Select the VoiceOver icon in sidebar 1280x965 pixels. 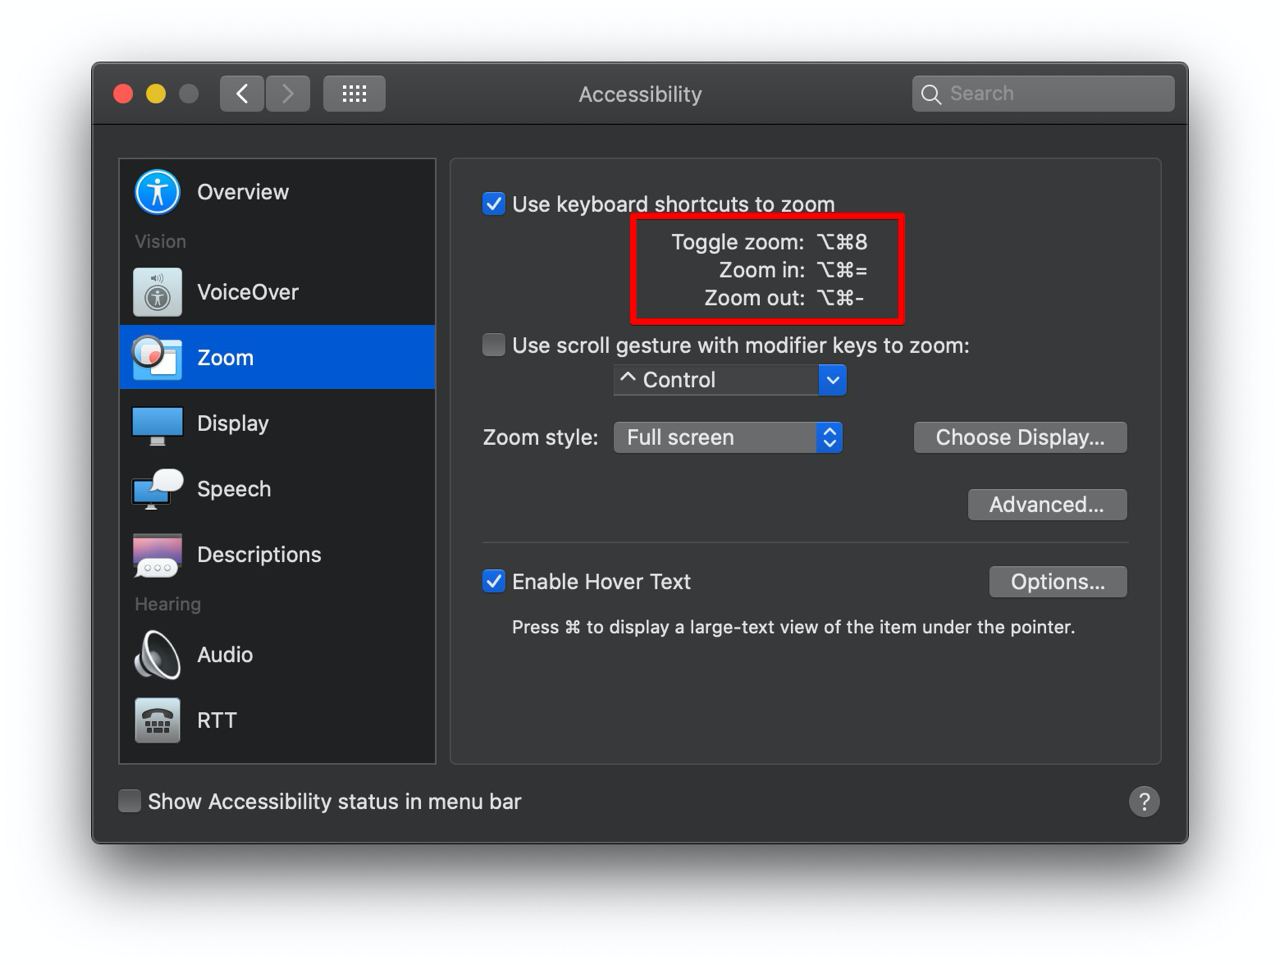(x=157, y=292)
